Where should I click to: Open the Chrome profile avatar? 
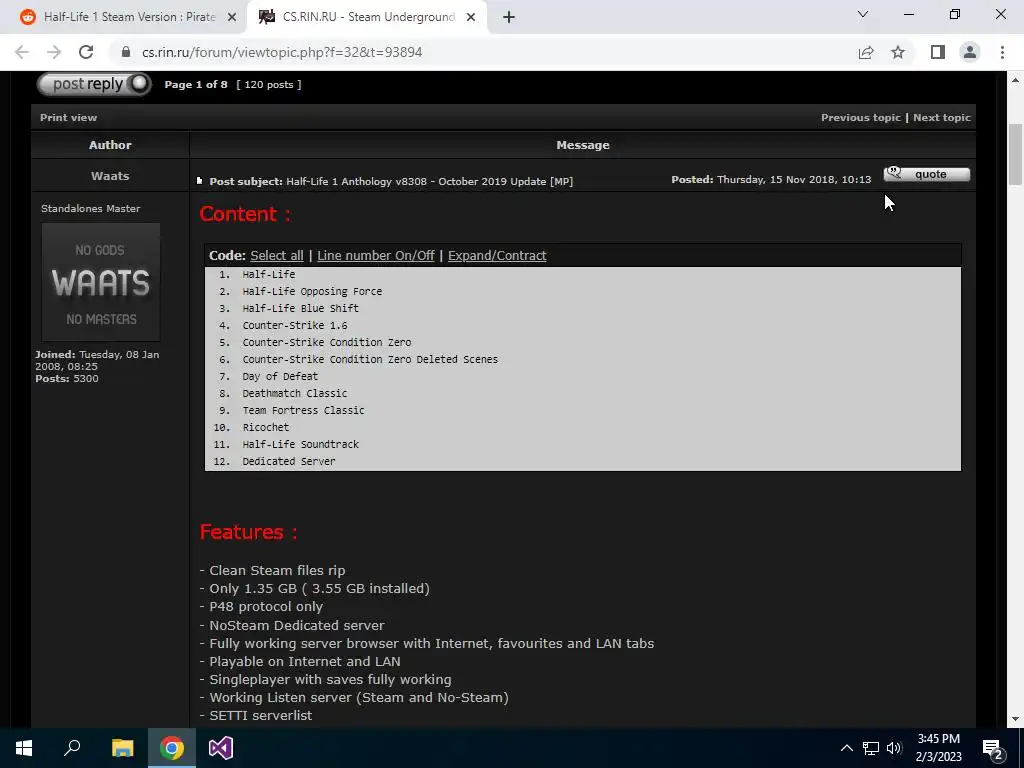pos(970,52)
